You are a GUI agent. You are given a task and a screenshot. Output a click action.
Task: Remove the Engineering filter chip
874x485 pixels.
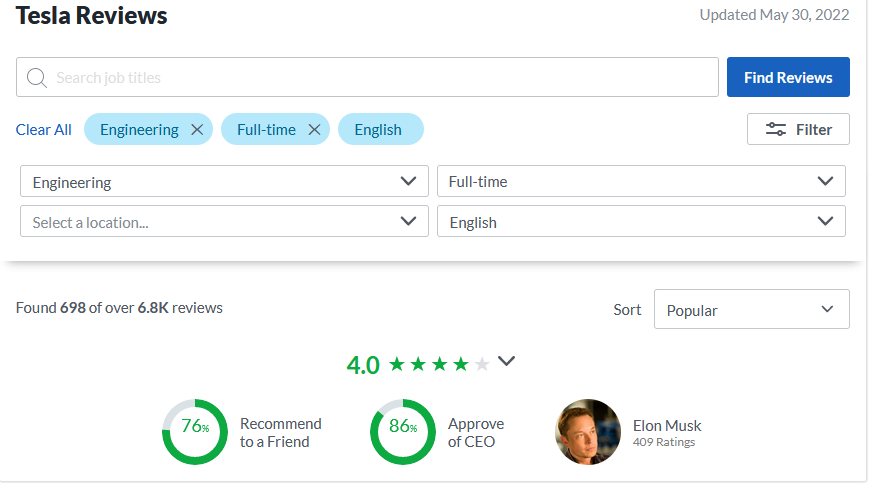pos(197,129)
